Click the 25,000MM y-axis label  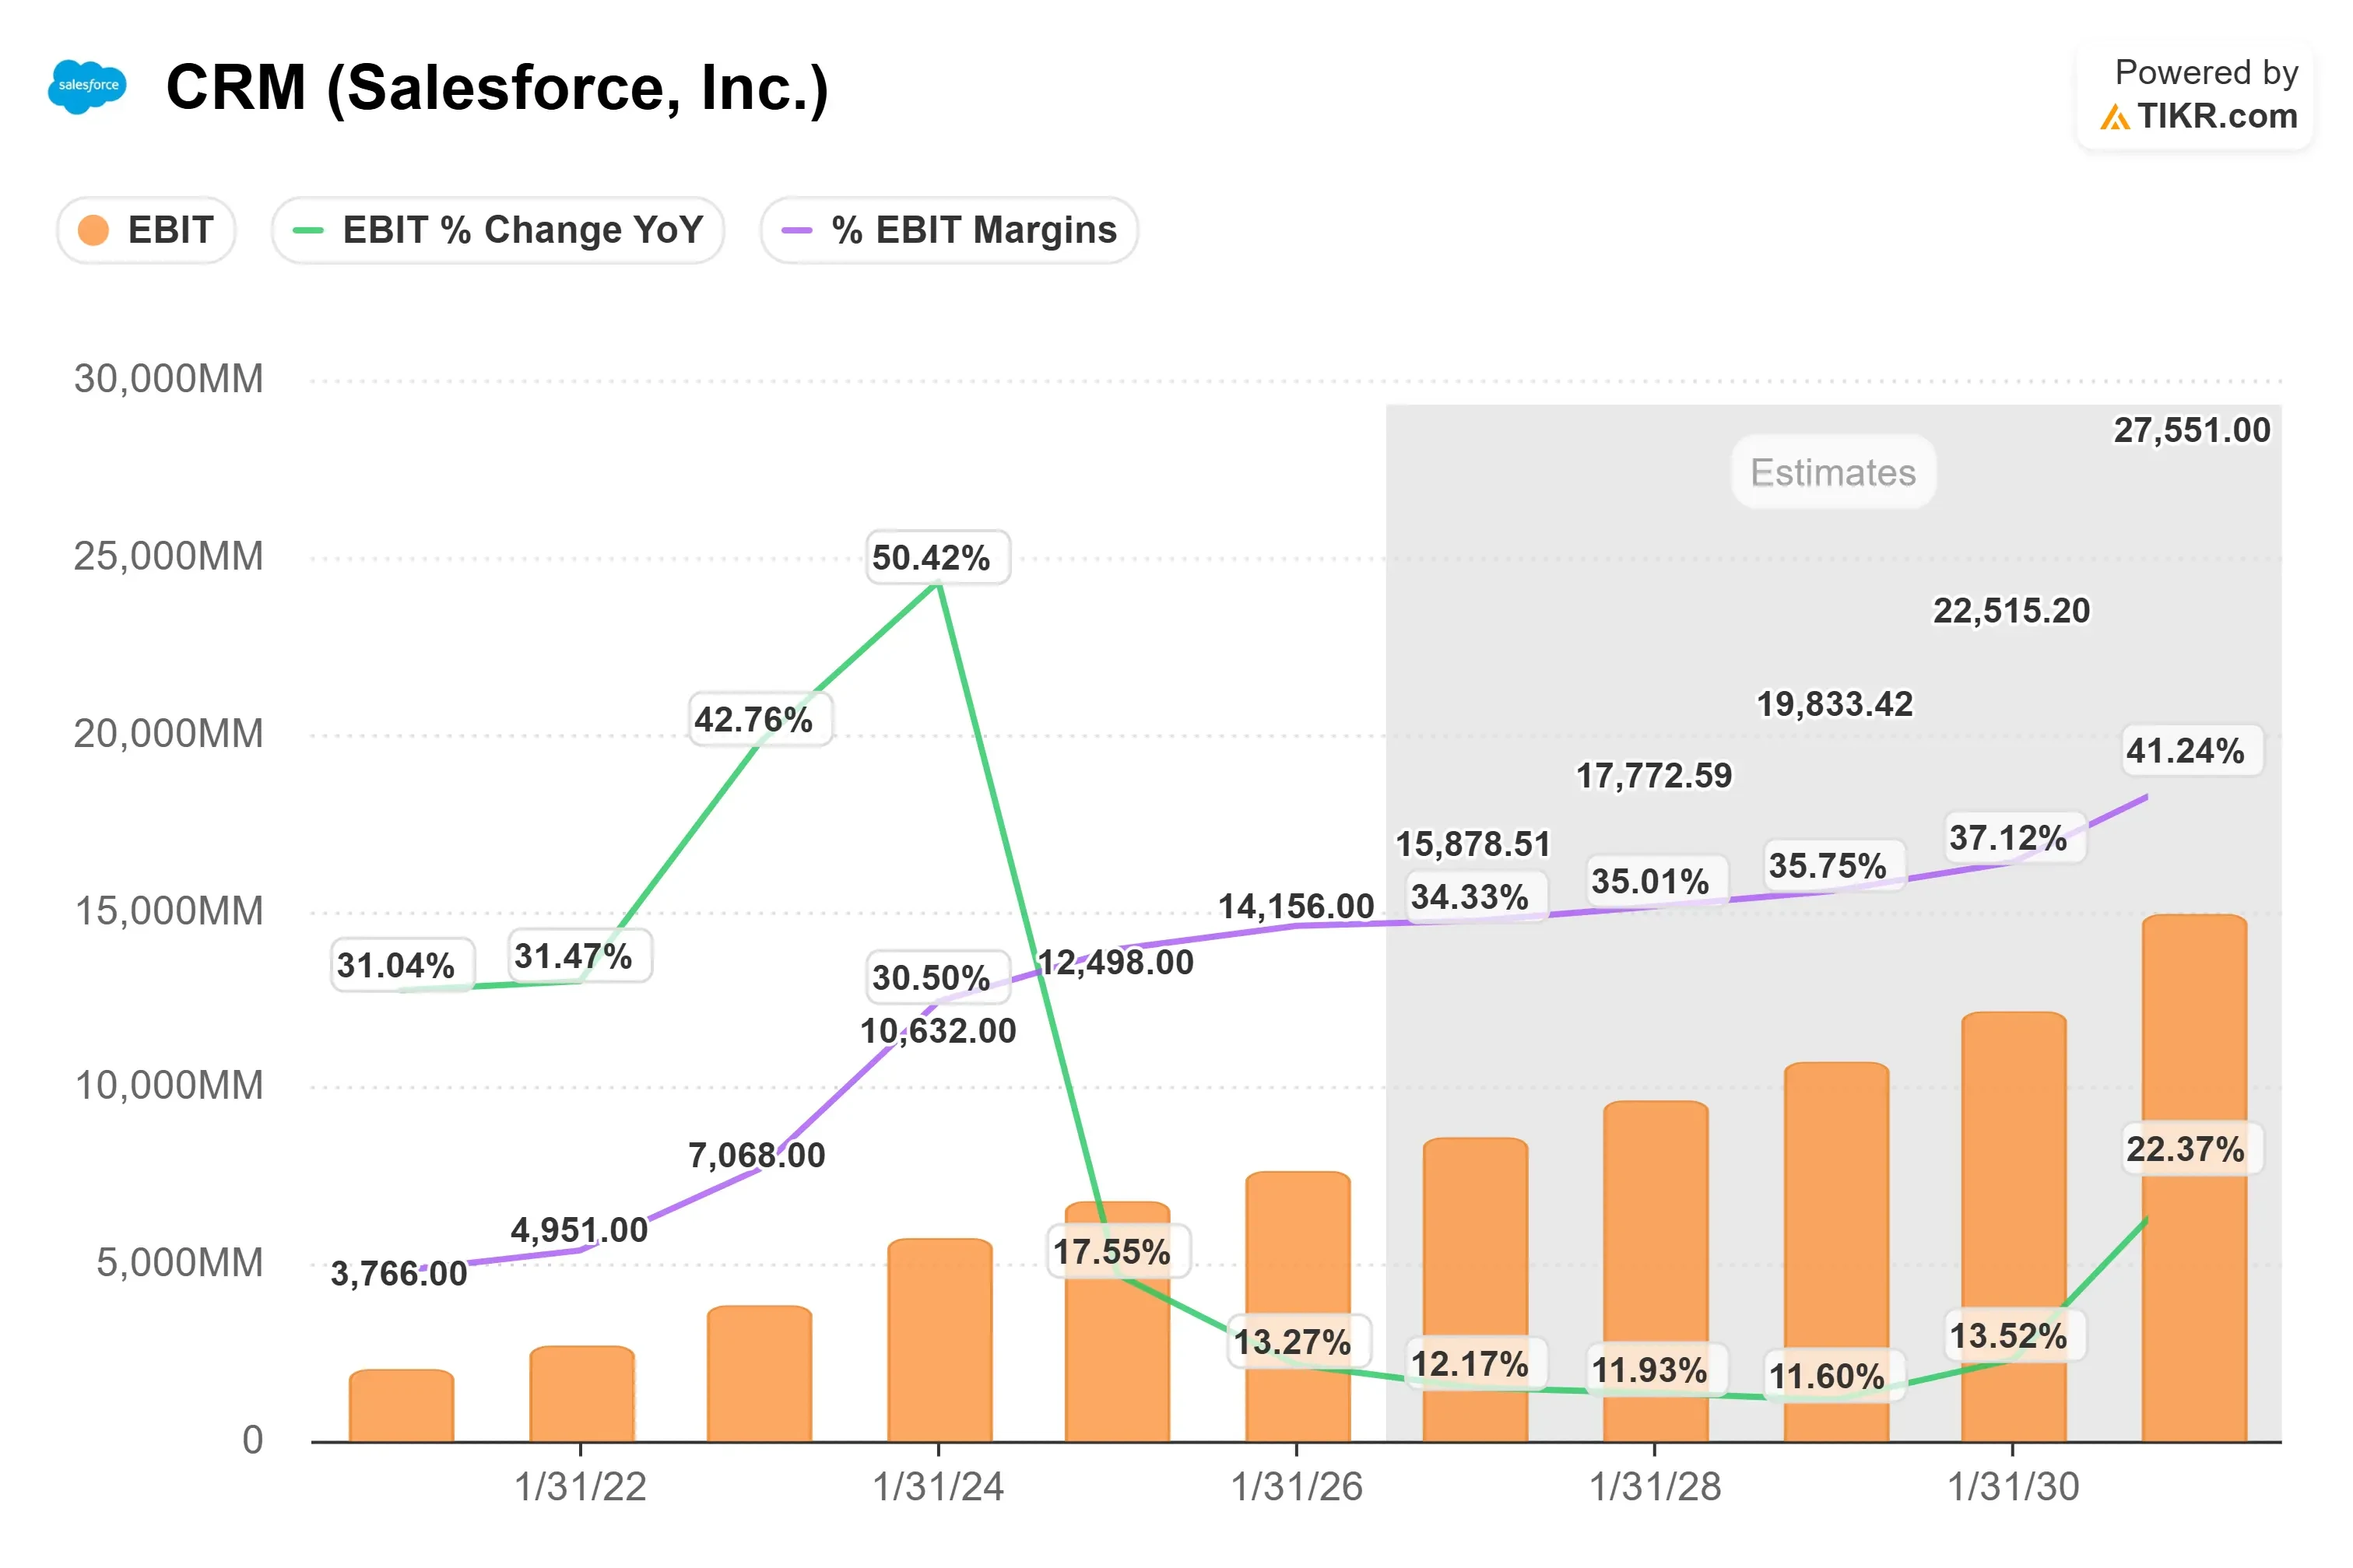(168, 556)
